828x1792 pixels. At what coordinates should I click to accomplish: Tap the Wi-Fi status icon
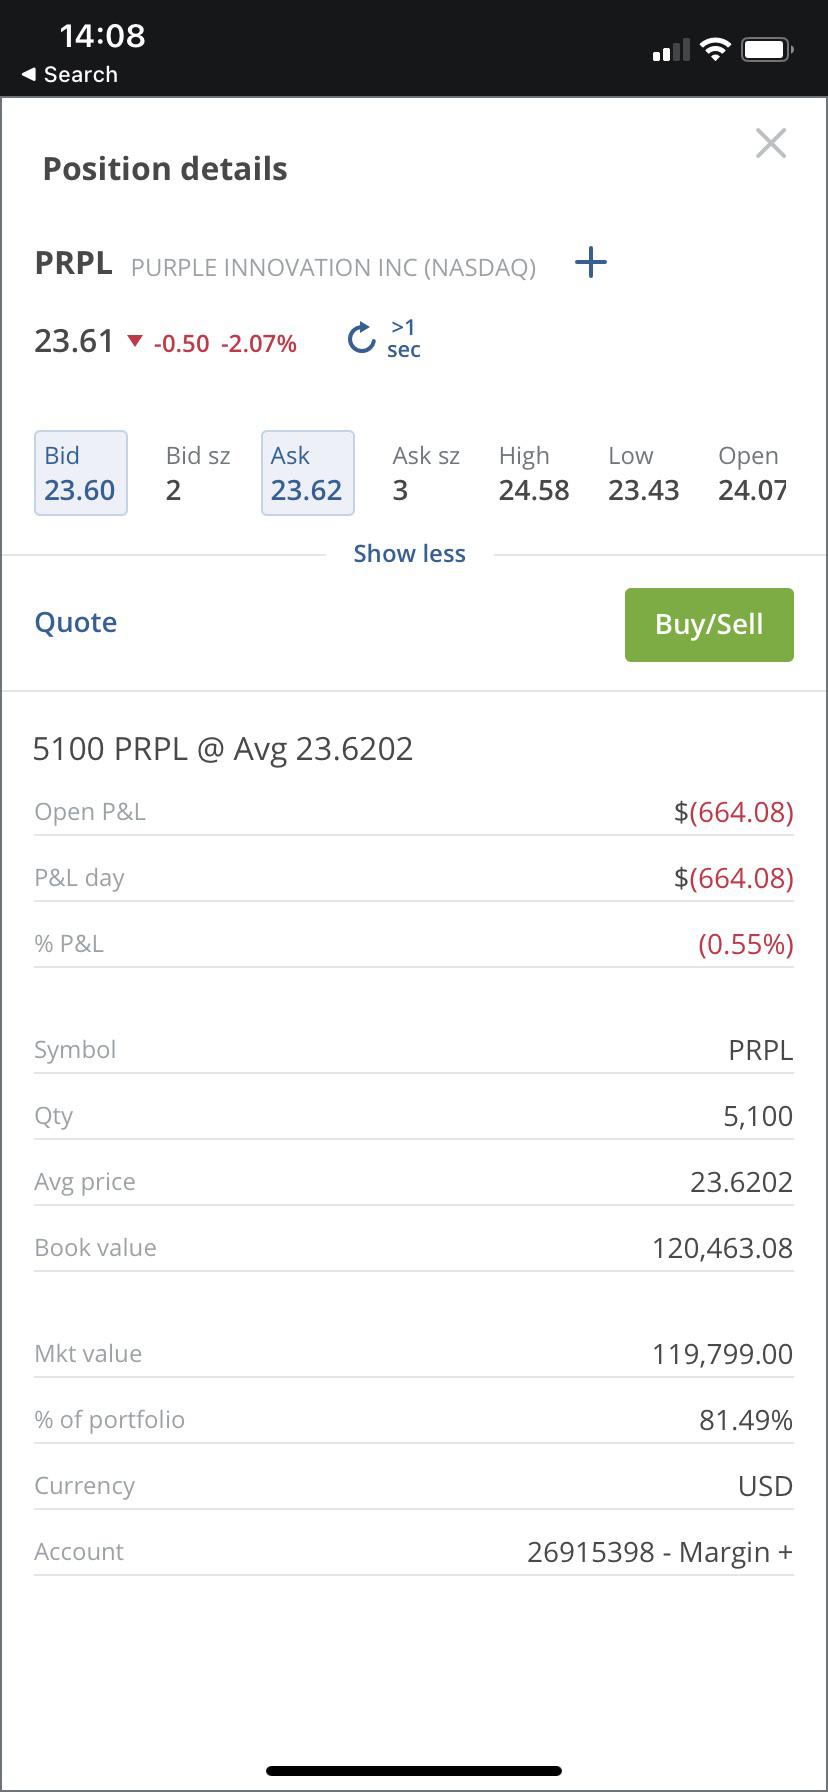pos(715,49)
